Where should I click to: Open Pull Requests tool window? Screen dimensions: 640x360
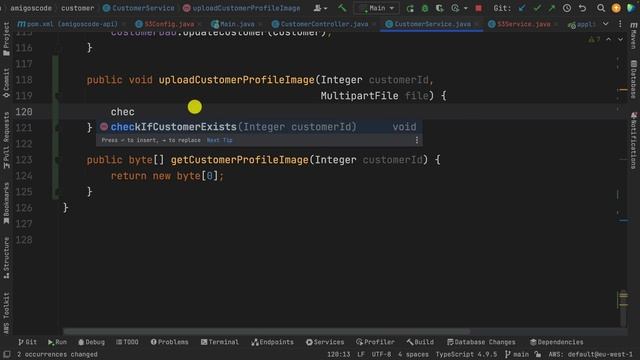tap(6, 140)
